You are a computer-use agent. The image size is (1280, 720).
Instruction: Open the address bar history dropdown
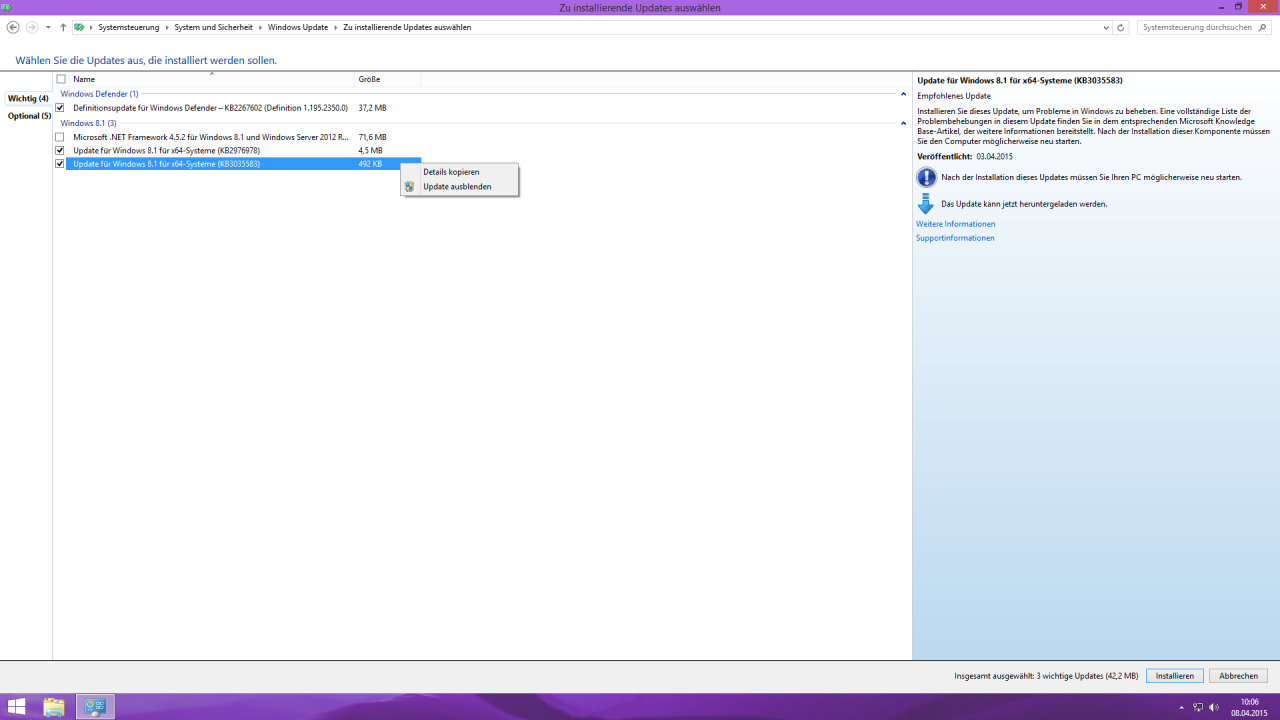1105,27
